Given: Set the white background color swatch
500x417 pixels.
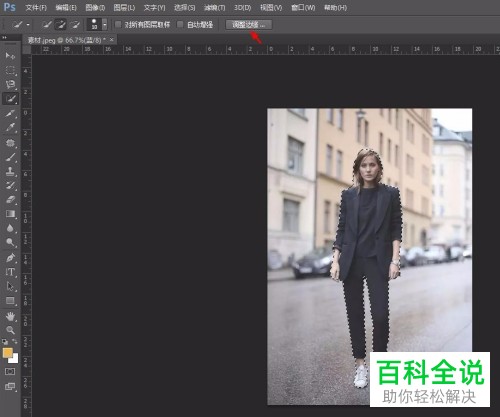Looking at the screenshot, I should [x=14, y=359].
